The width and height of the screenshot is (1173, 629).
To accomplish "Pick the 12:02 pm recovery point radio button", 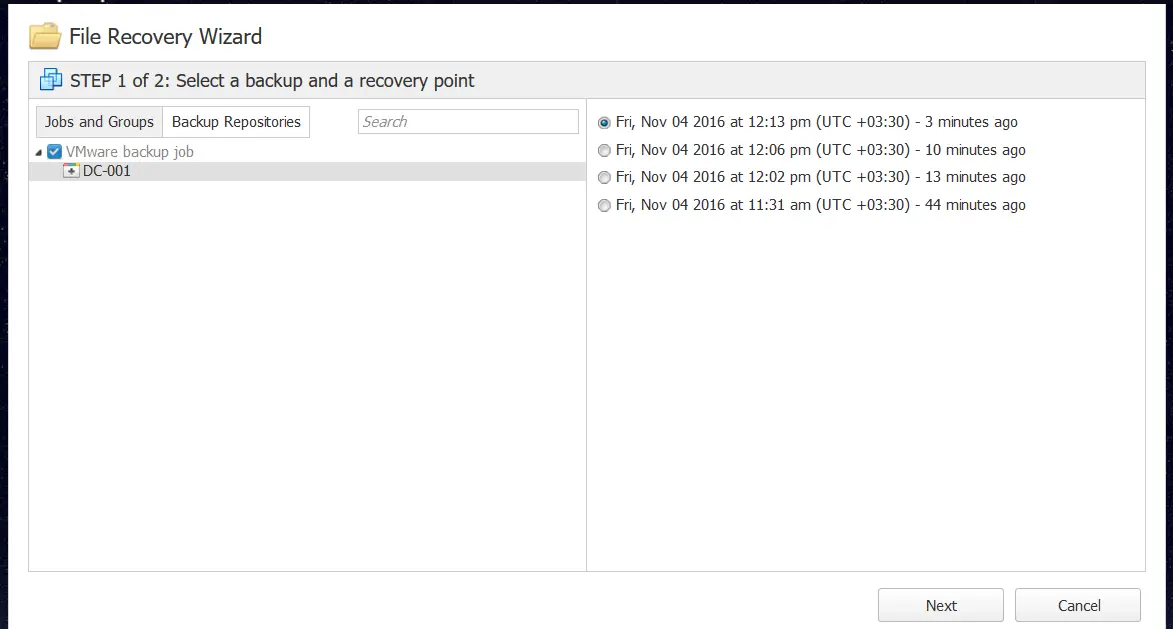I will pyautogui.click(x=604, y=177).
